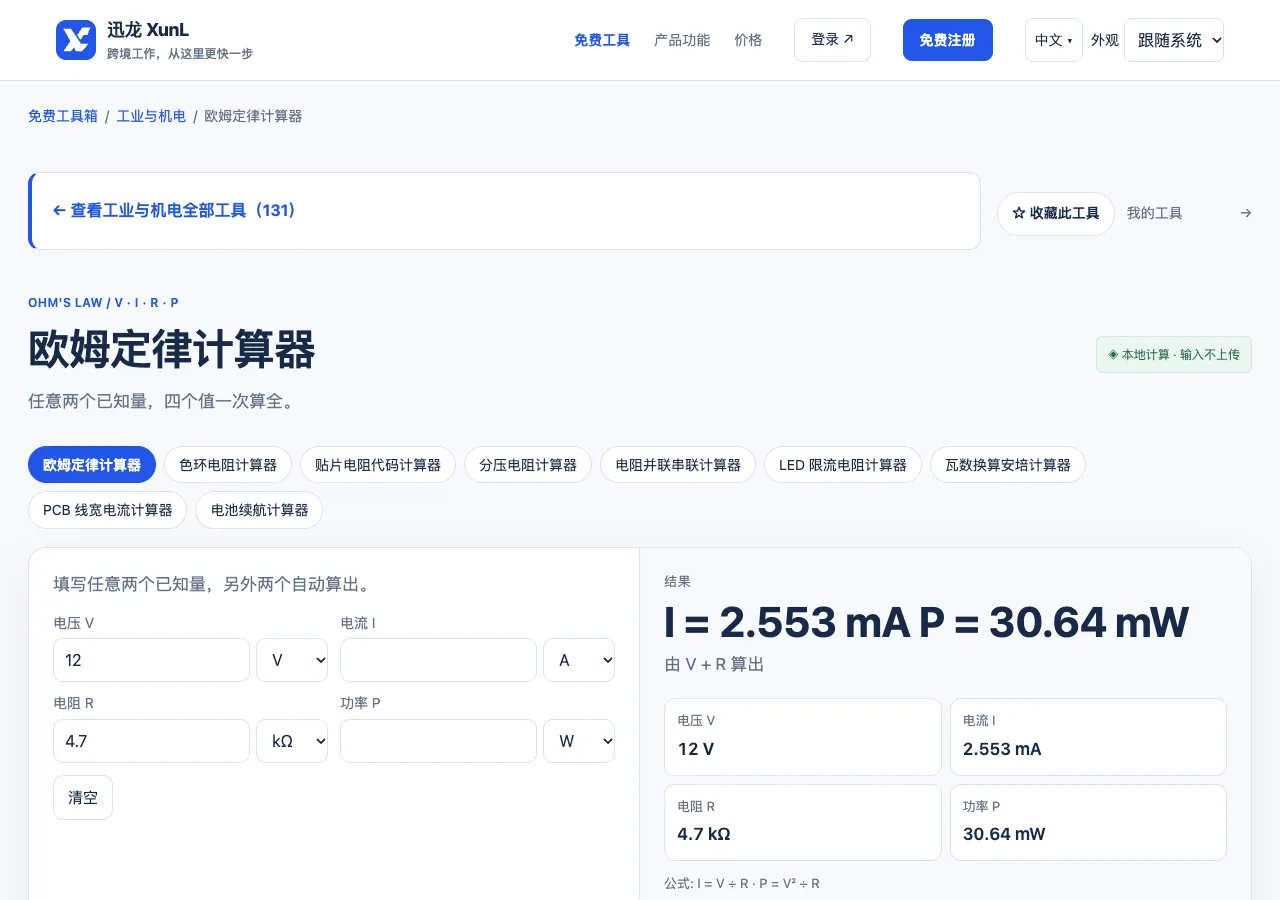Screen dimensions: 1280x900
Task: Open the current unit dropdown showing A
Action: coord(579,660)
